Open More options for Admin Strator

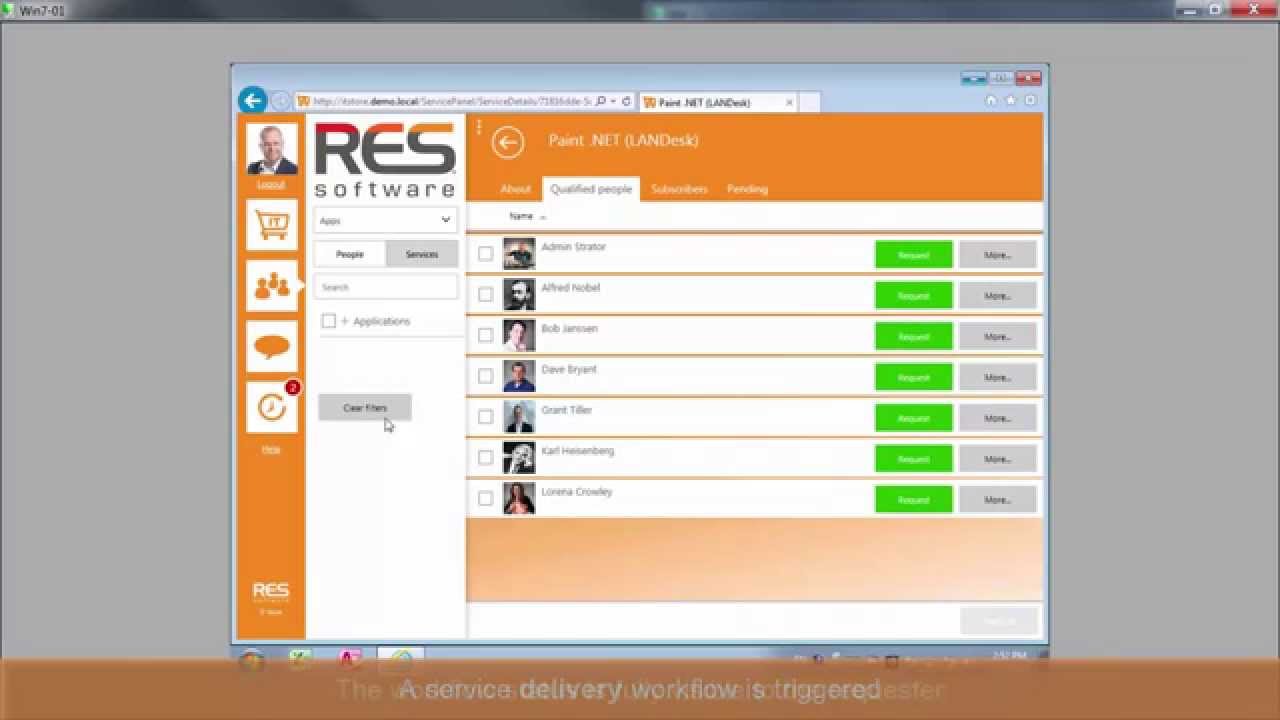[x=997, y=255]
